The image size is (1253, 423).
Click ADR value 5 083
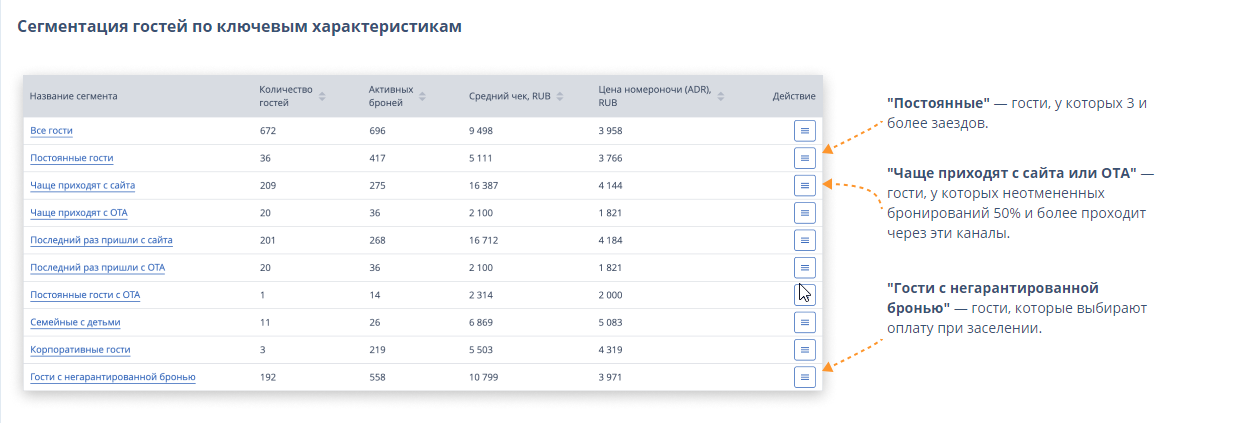coord(611,322)
